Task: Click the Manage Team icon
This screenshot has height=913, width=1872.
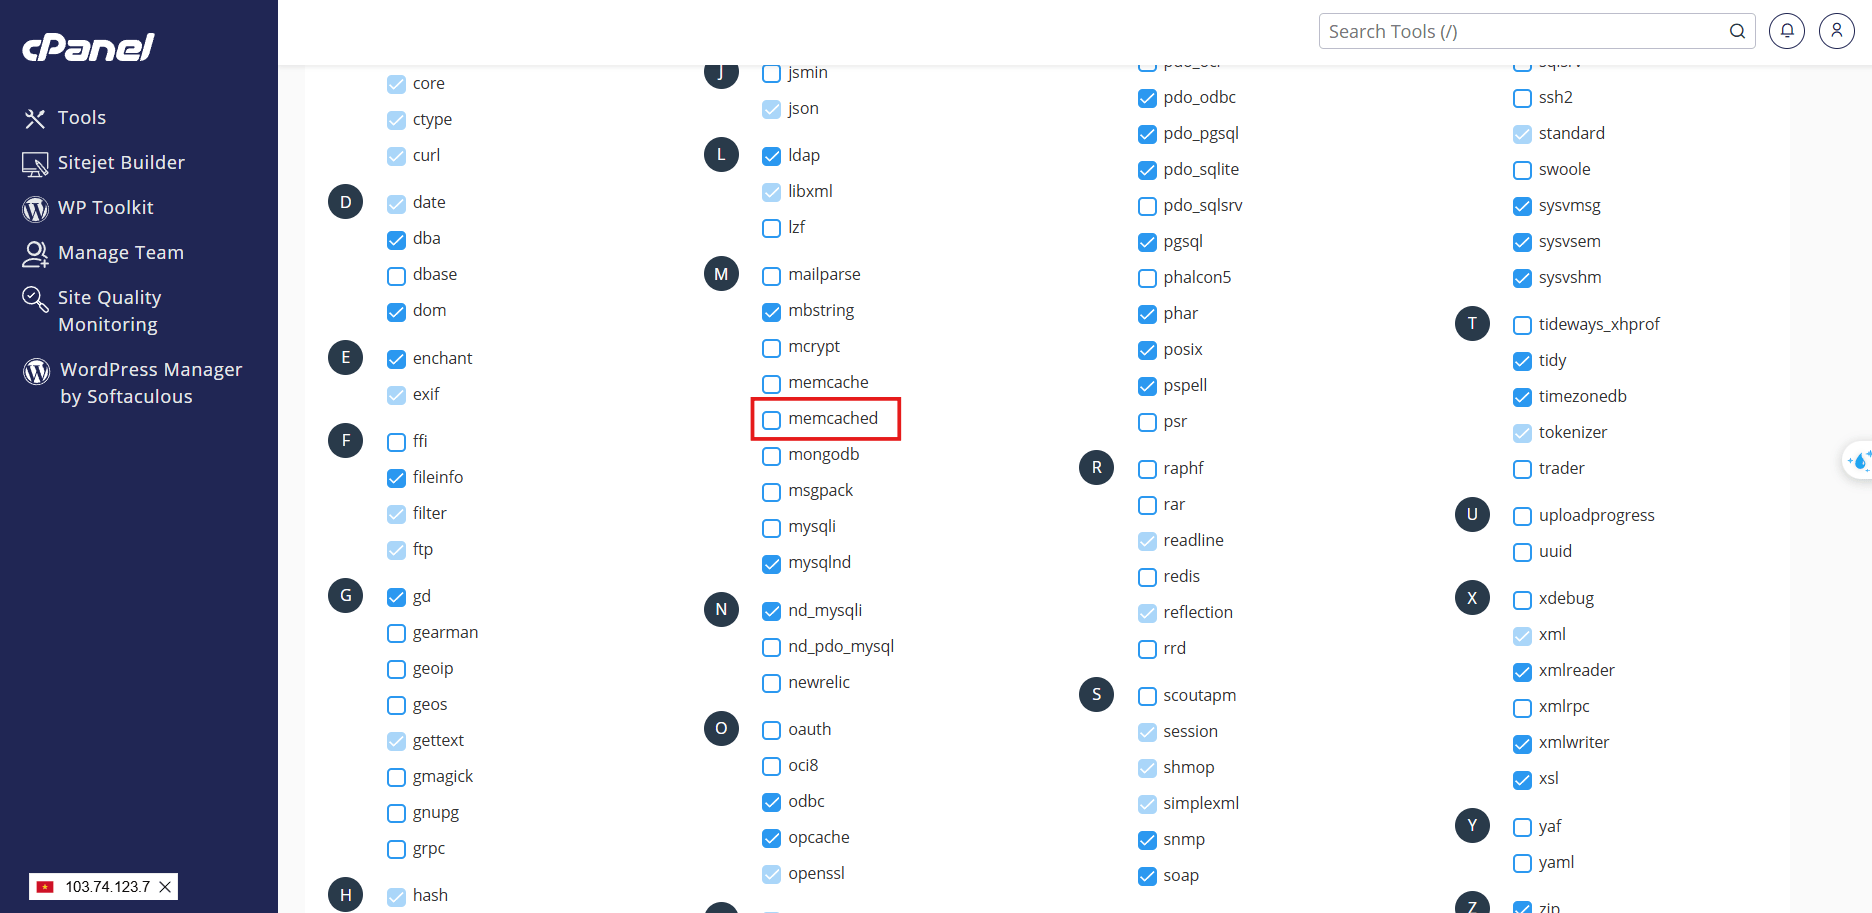Action: coord(35,254)
